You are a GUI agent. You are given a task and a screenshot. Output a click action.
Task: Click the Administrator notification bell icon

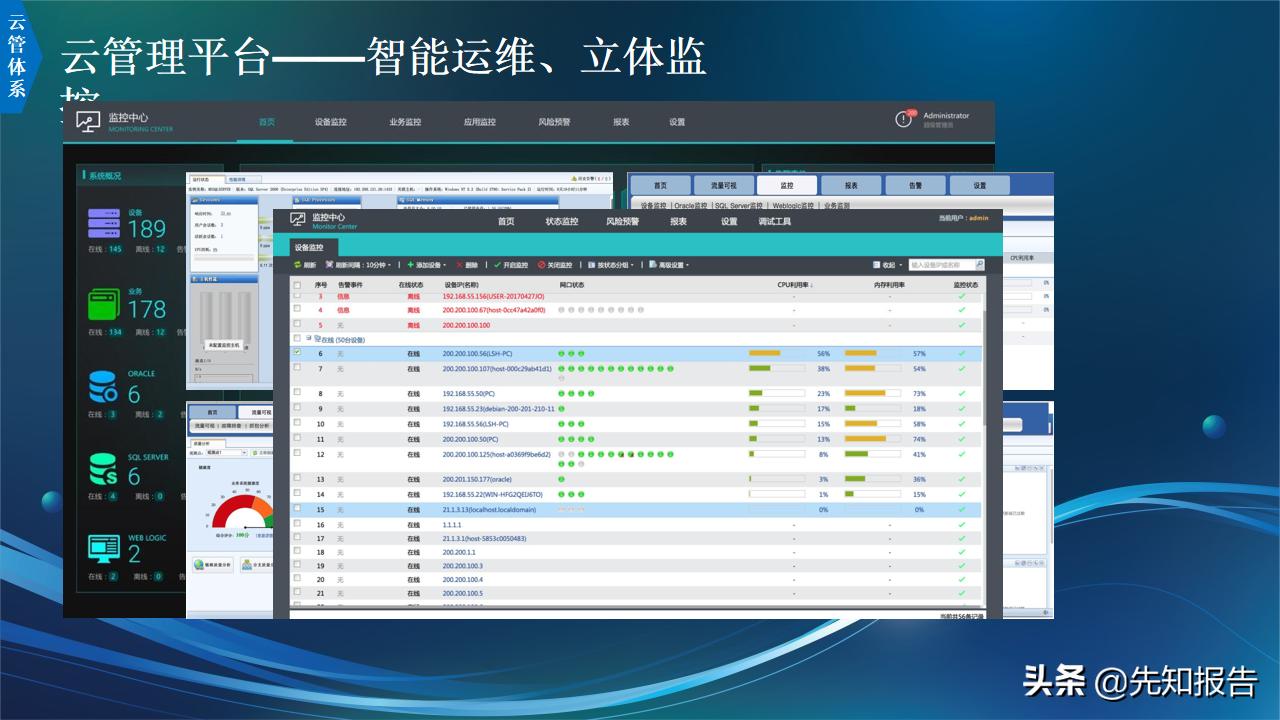click(x=901, y=118)
